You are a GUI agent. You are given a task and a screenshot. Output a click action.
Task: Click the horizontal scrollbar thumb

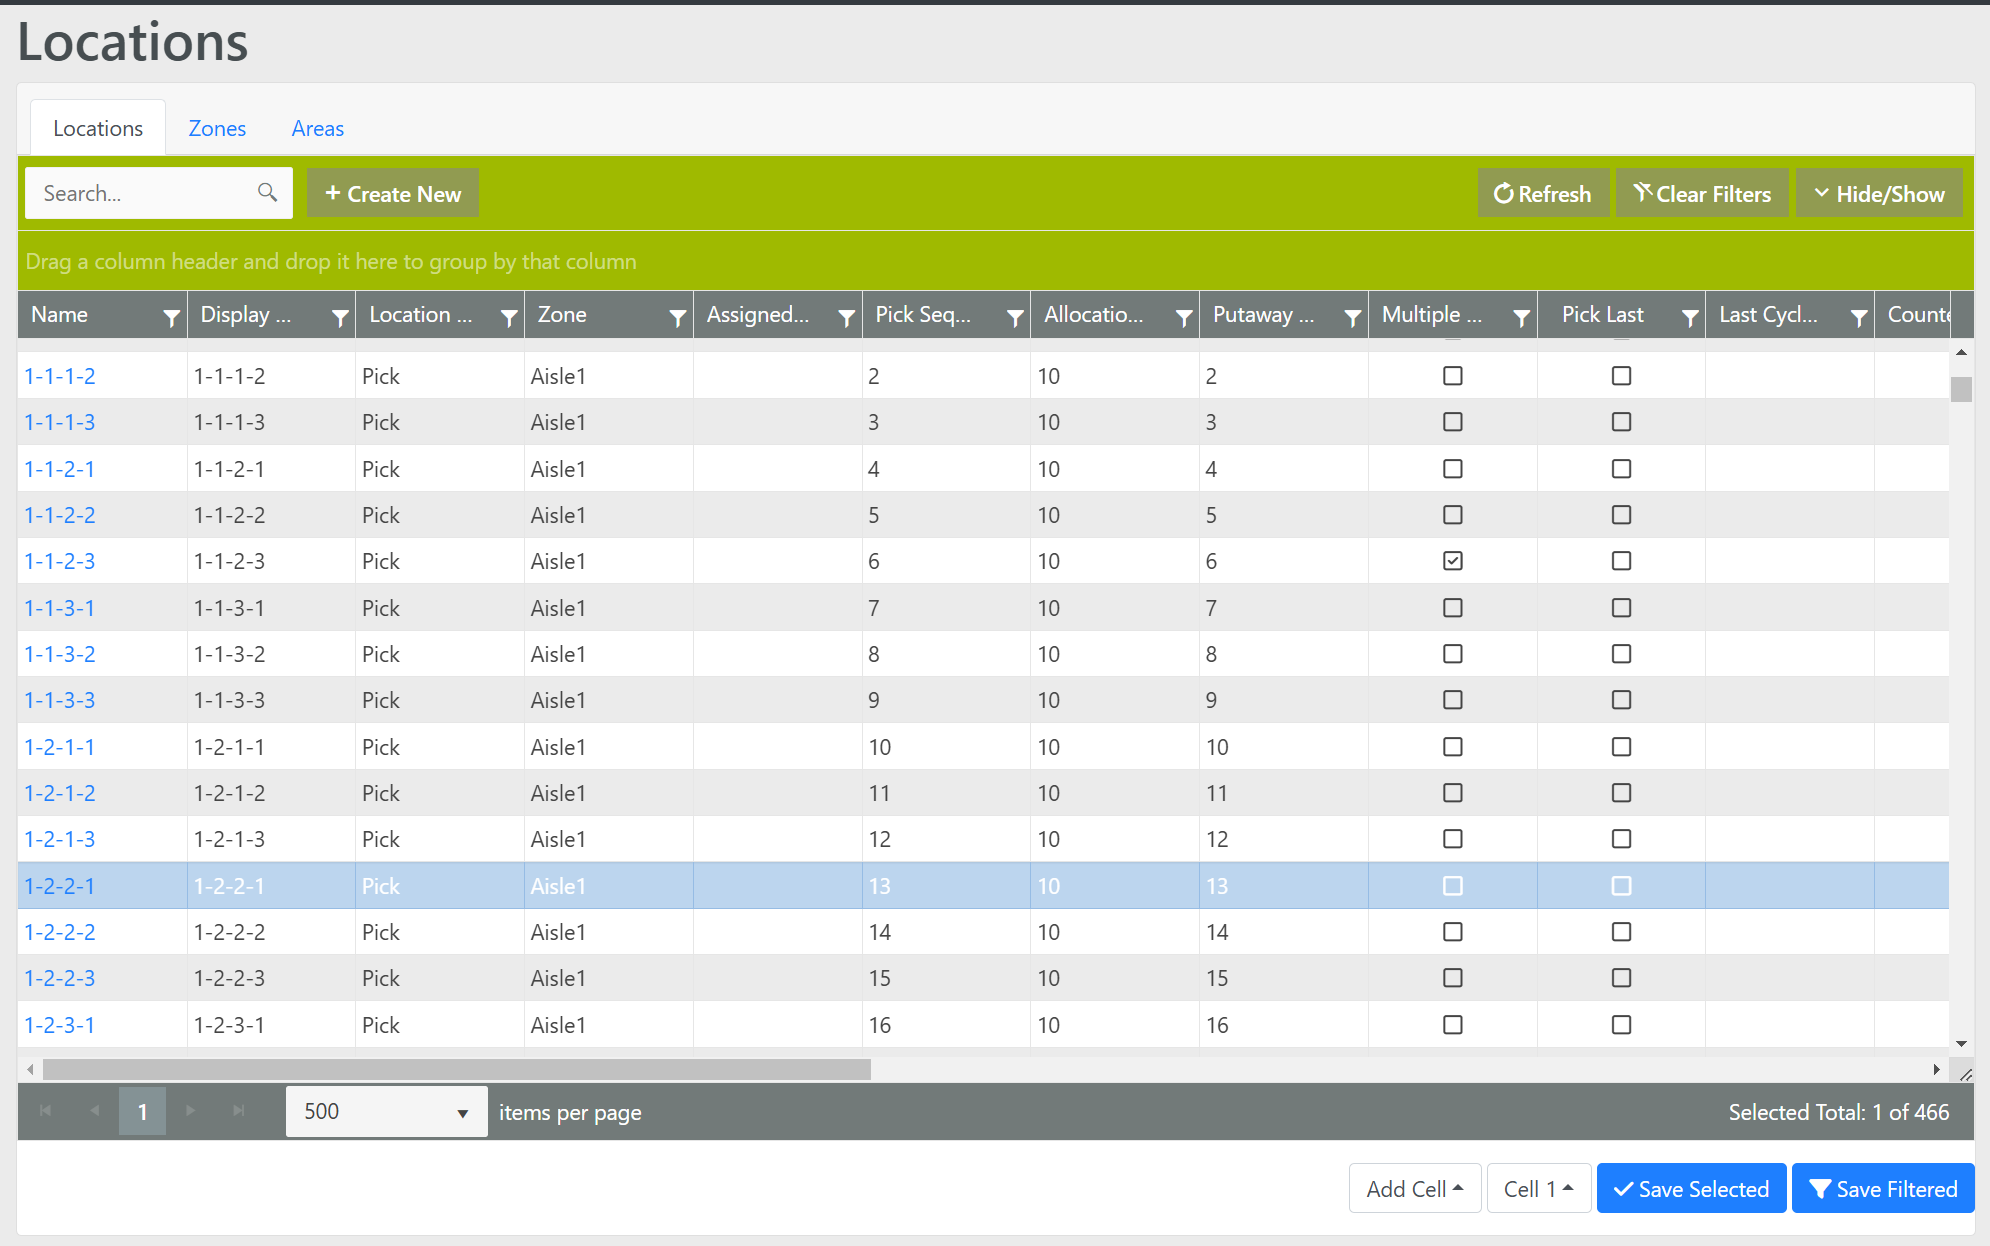pos(456,1070)
